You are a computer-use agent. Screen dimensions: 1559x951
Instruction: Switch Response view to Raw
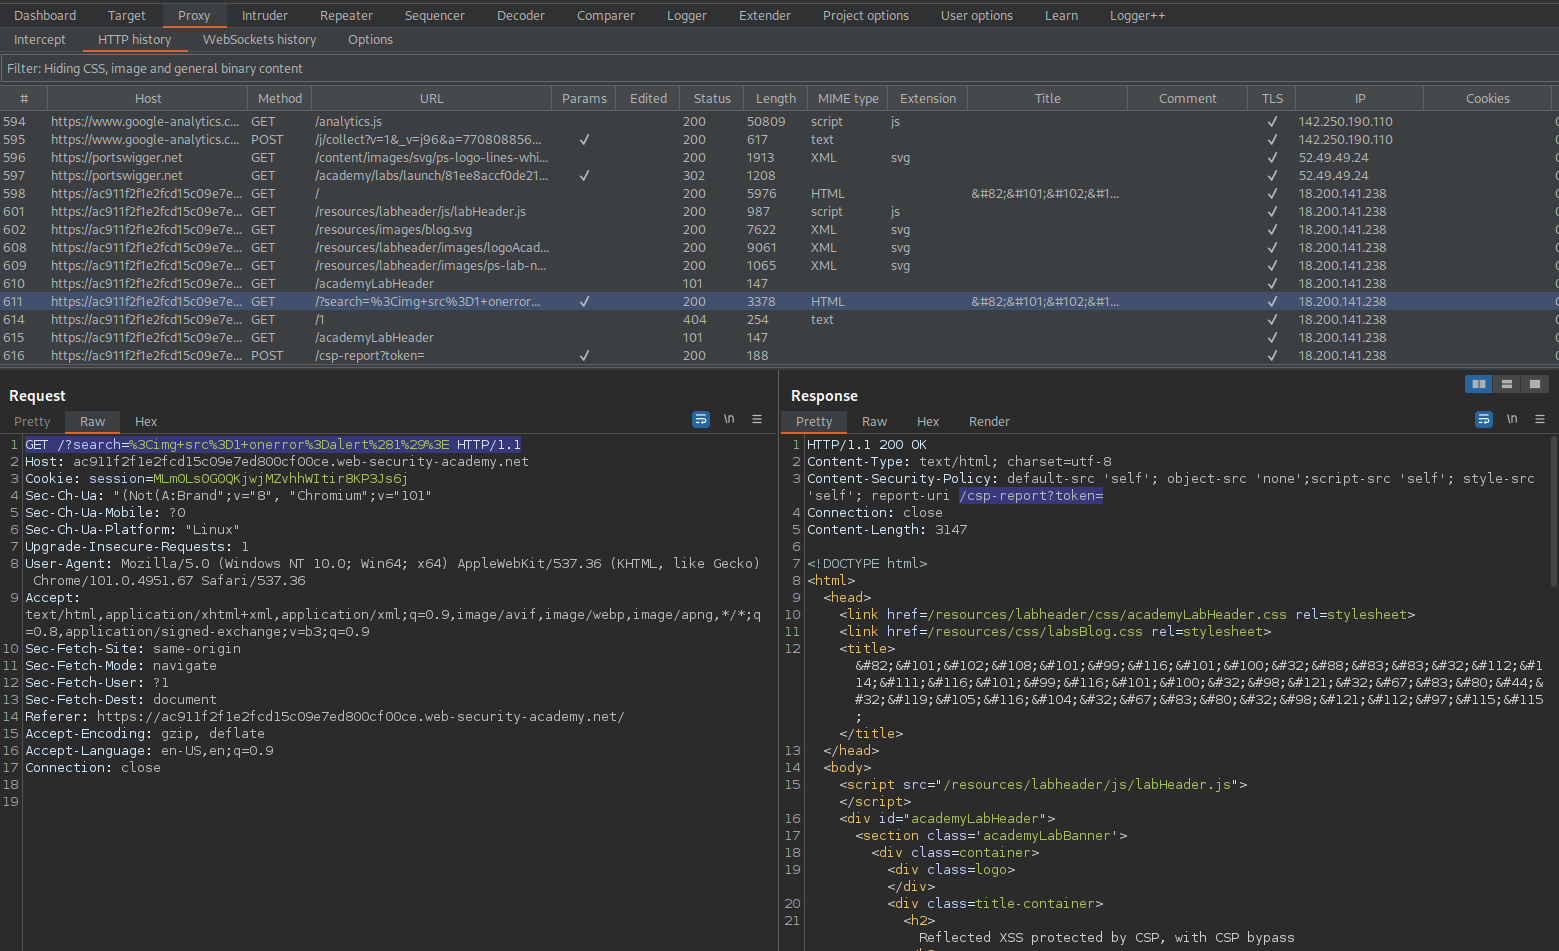click(875, 421)
